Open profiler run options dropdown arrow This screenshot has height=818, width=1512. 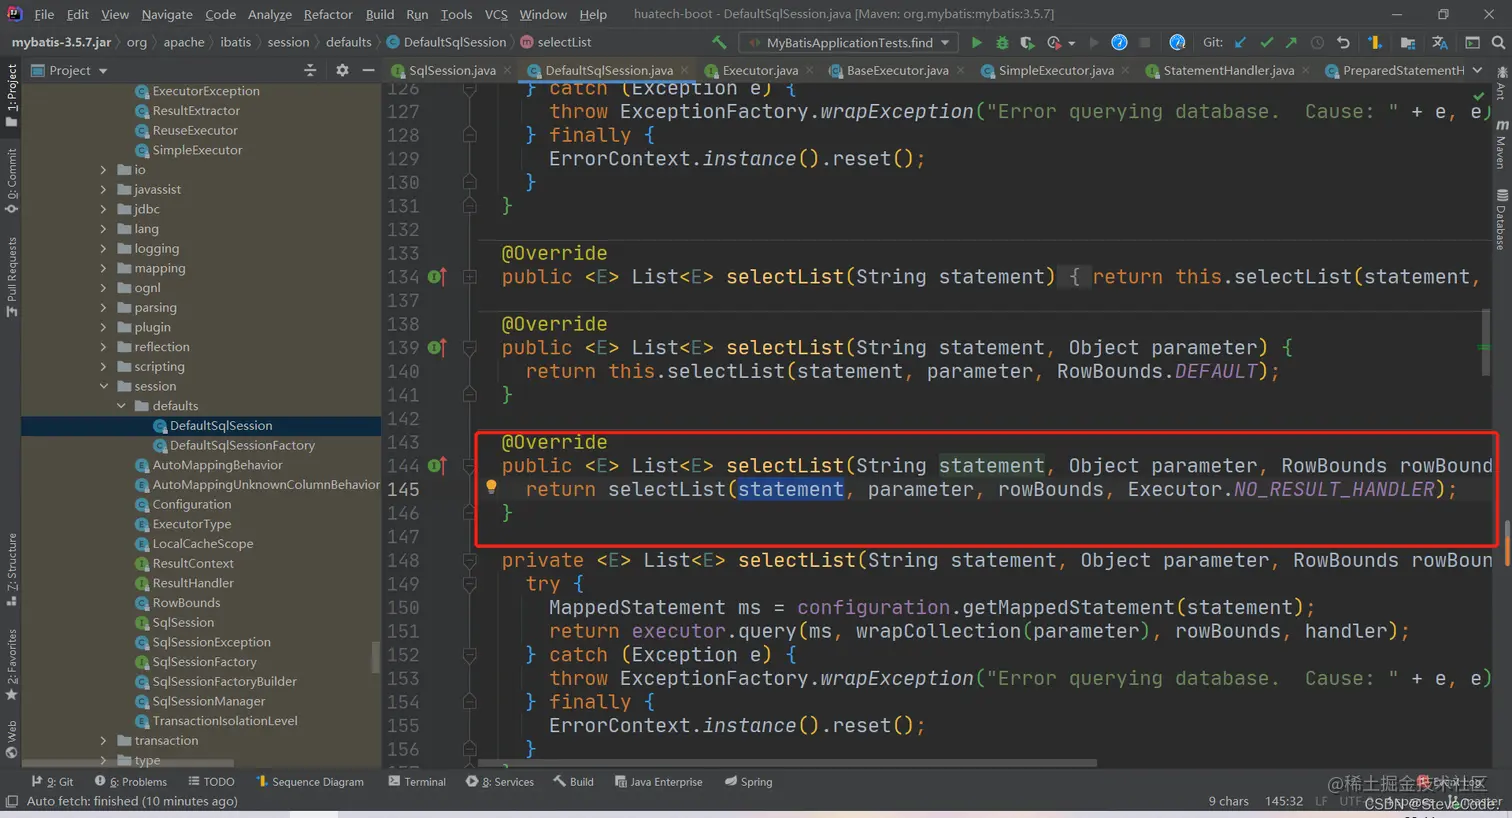(x=1071, y=43)
